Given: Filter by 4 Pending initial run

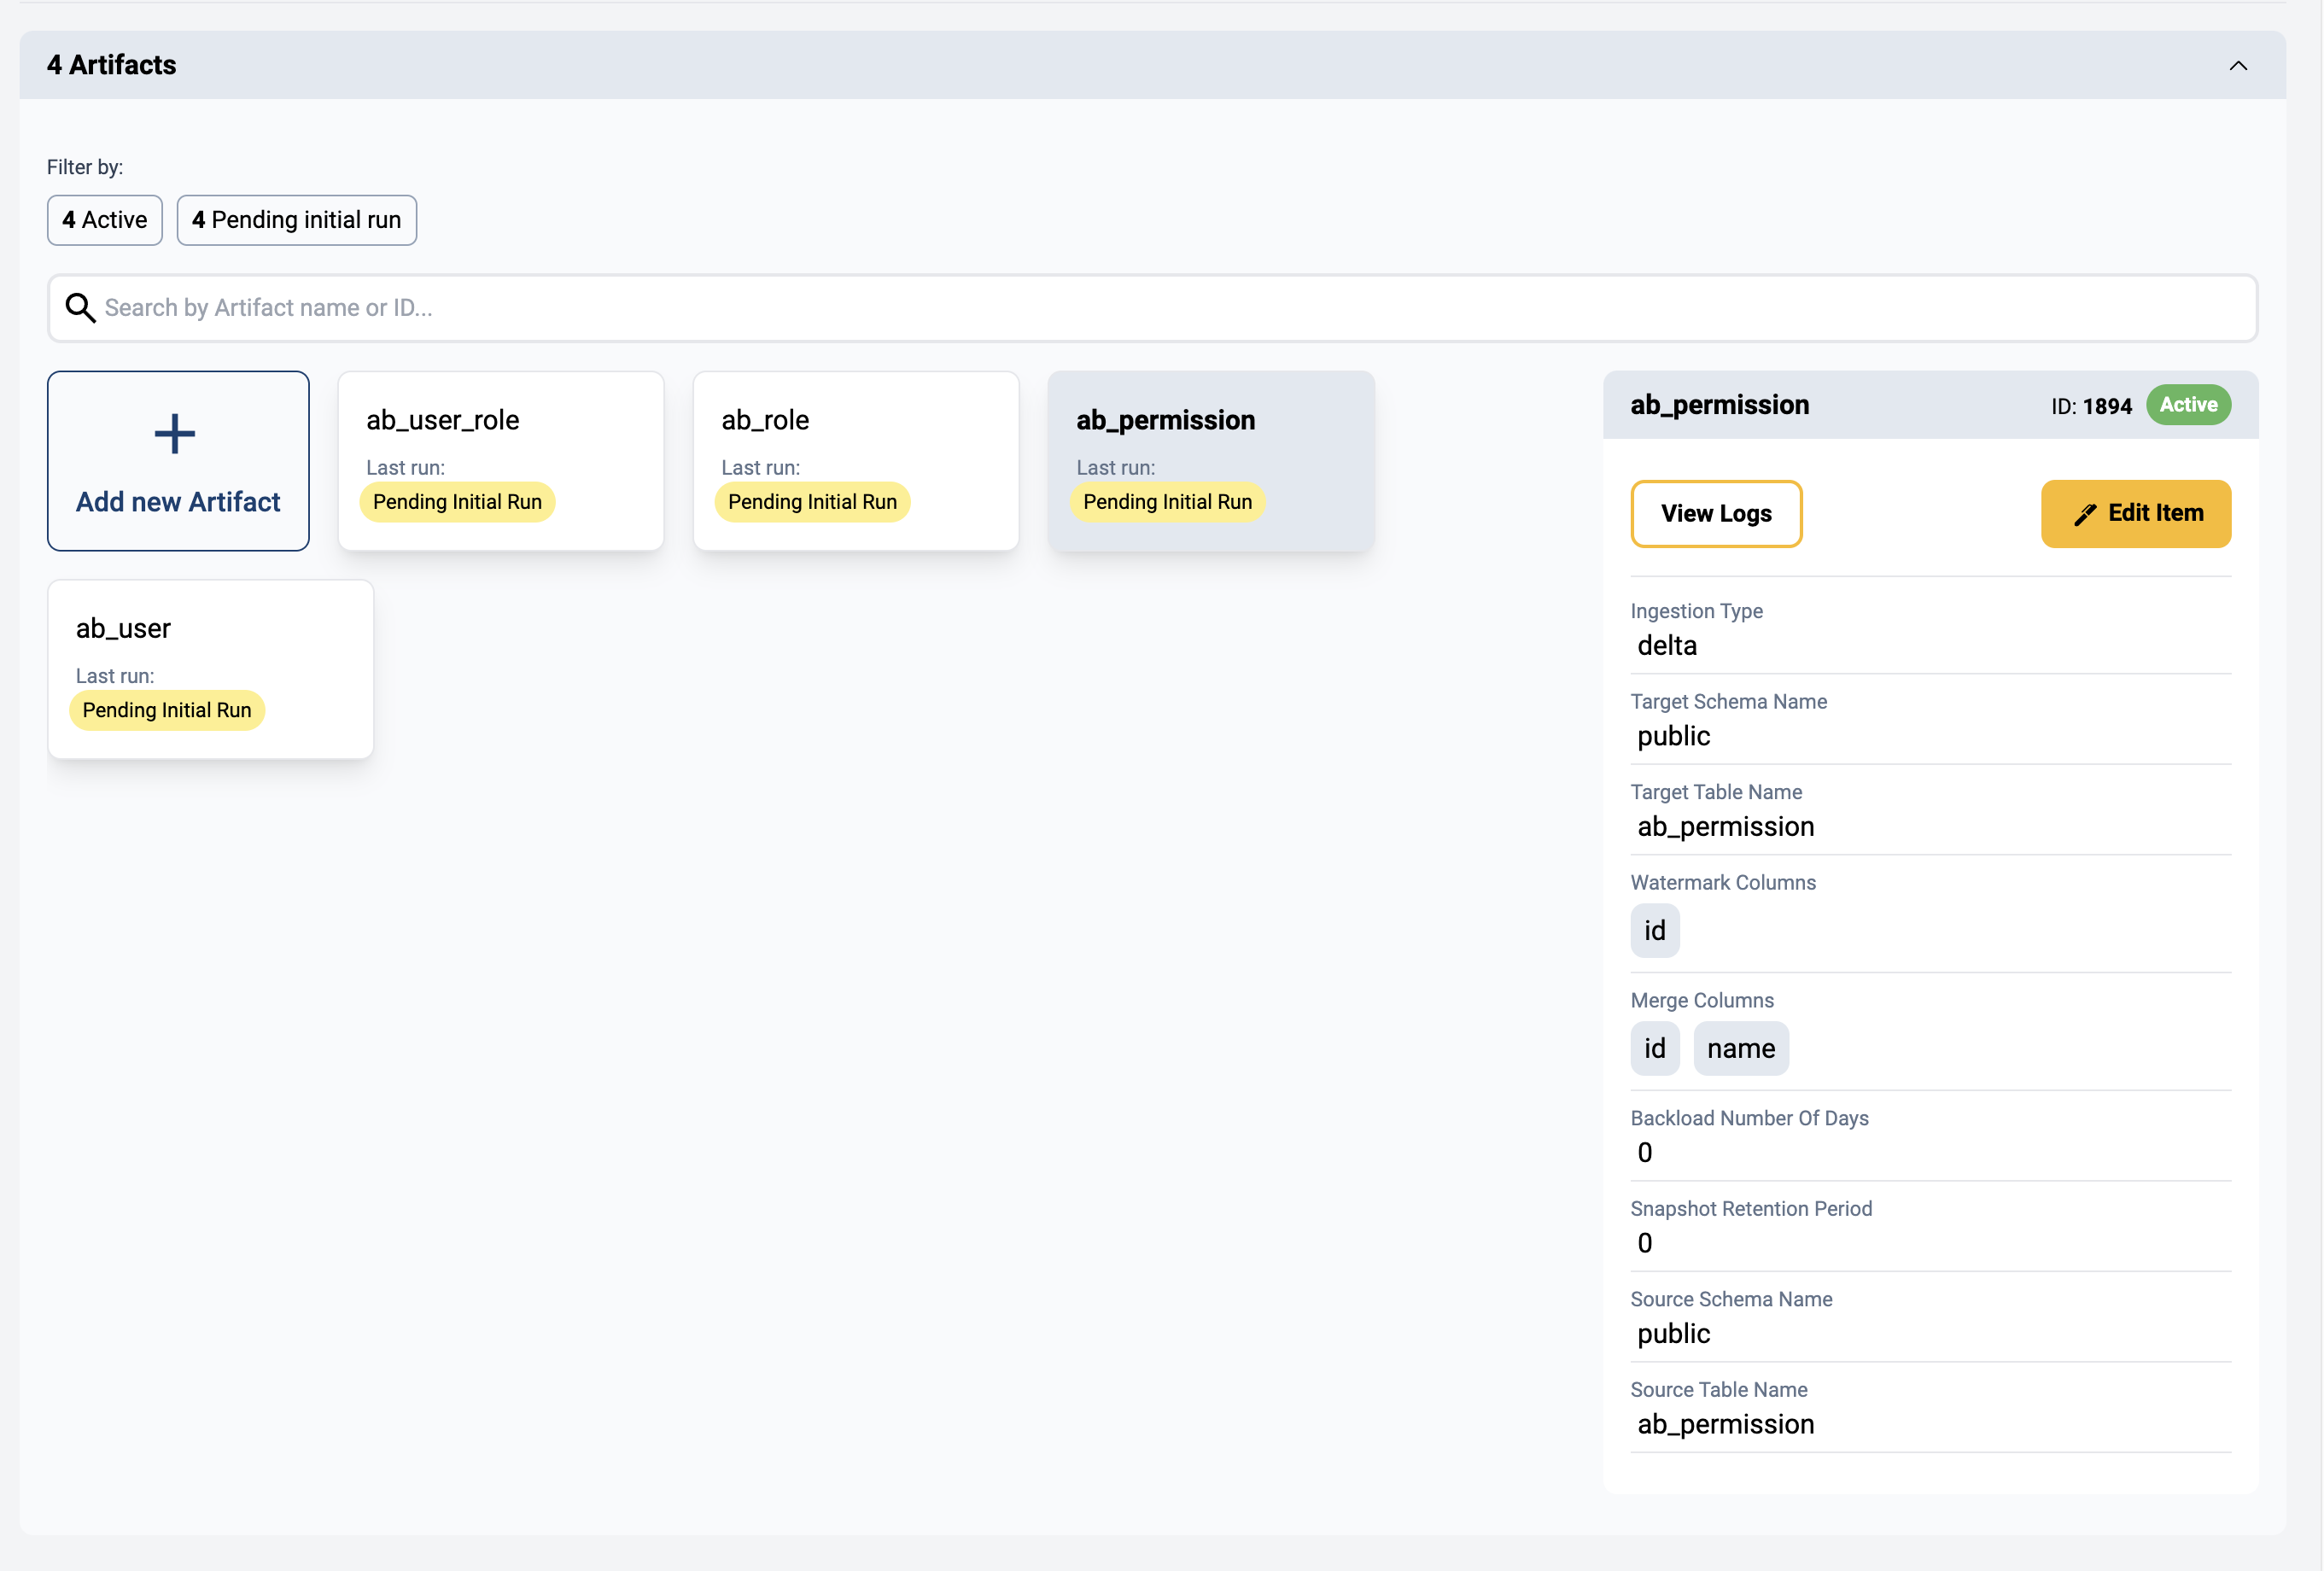Looking at the screenshot, I should tap(297, 220).
